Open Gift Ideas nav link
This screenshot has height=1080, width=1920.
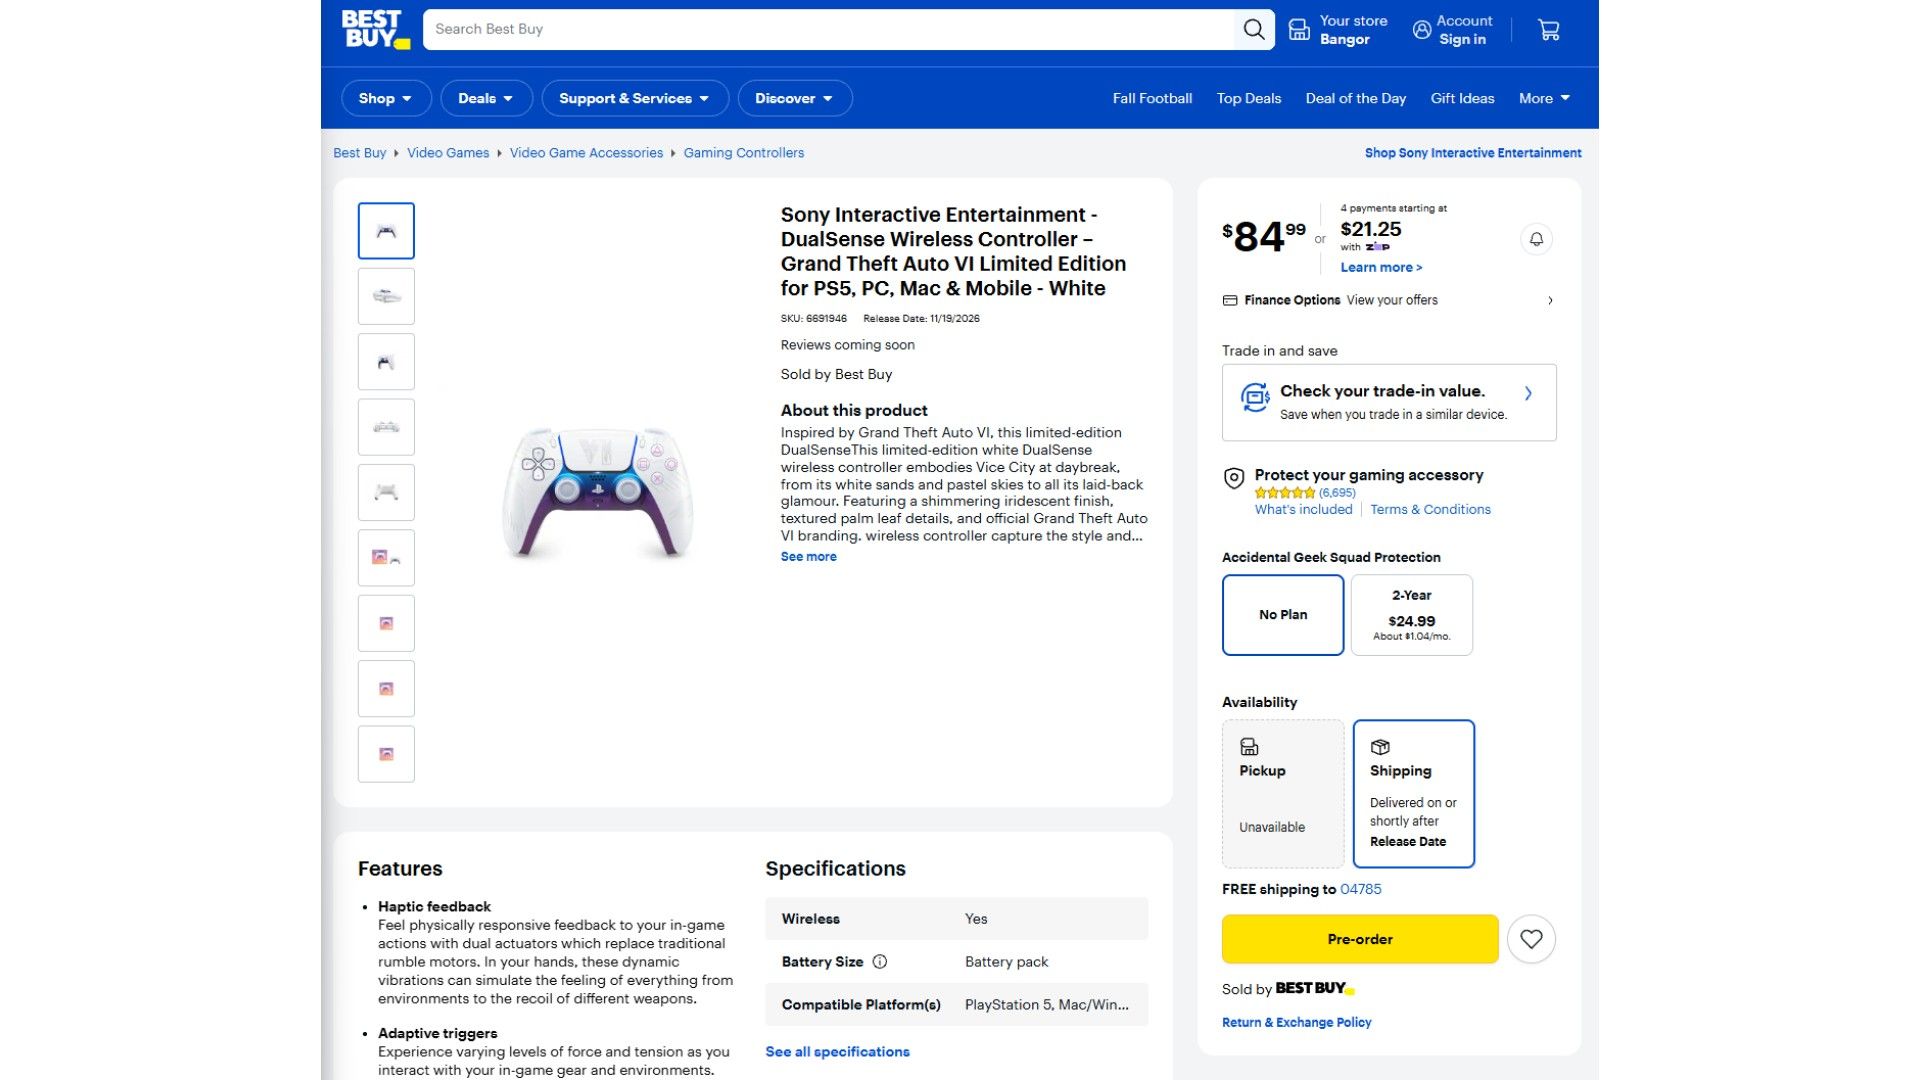pyautogui.click(x=1462, y=98)
